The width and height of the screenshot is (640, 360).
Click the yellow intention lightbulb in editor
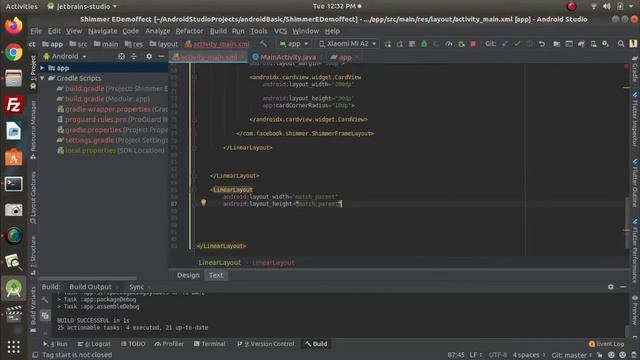203,202
